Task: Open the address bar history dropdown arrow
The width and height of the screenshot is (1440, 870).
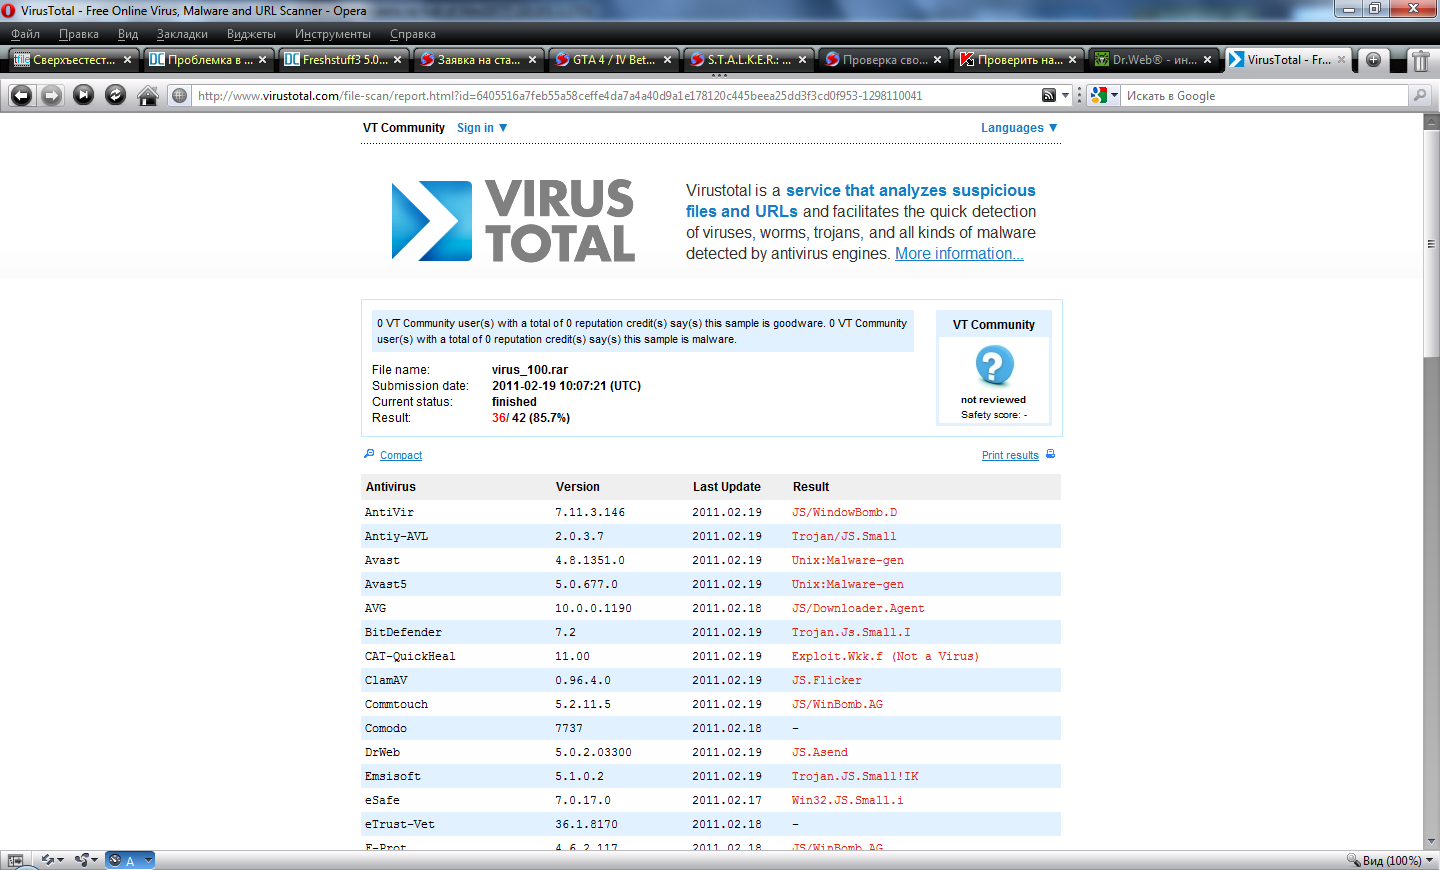Action: tap(1065, 96)
